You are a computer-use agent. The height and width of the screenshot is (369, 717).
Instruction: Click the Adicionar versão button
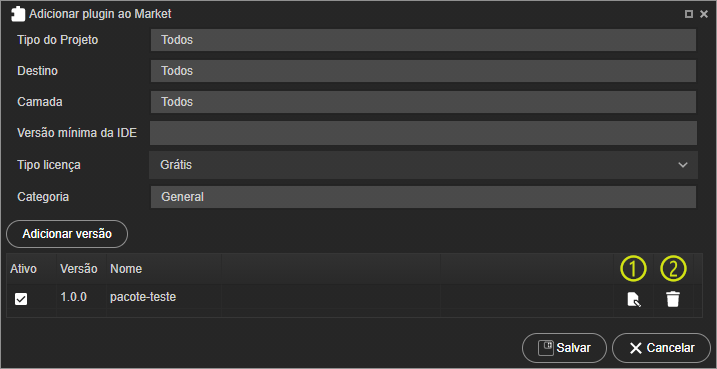click(67, 234)
